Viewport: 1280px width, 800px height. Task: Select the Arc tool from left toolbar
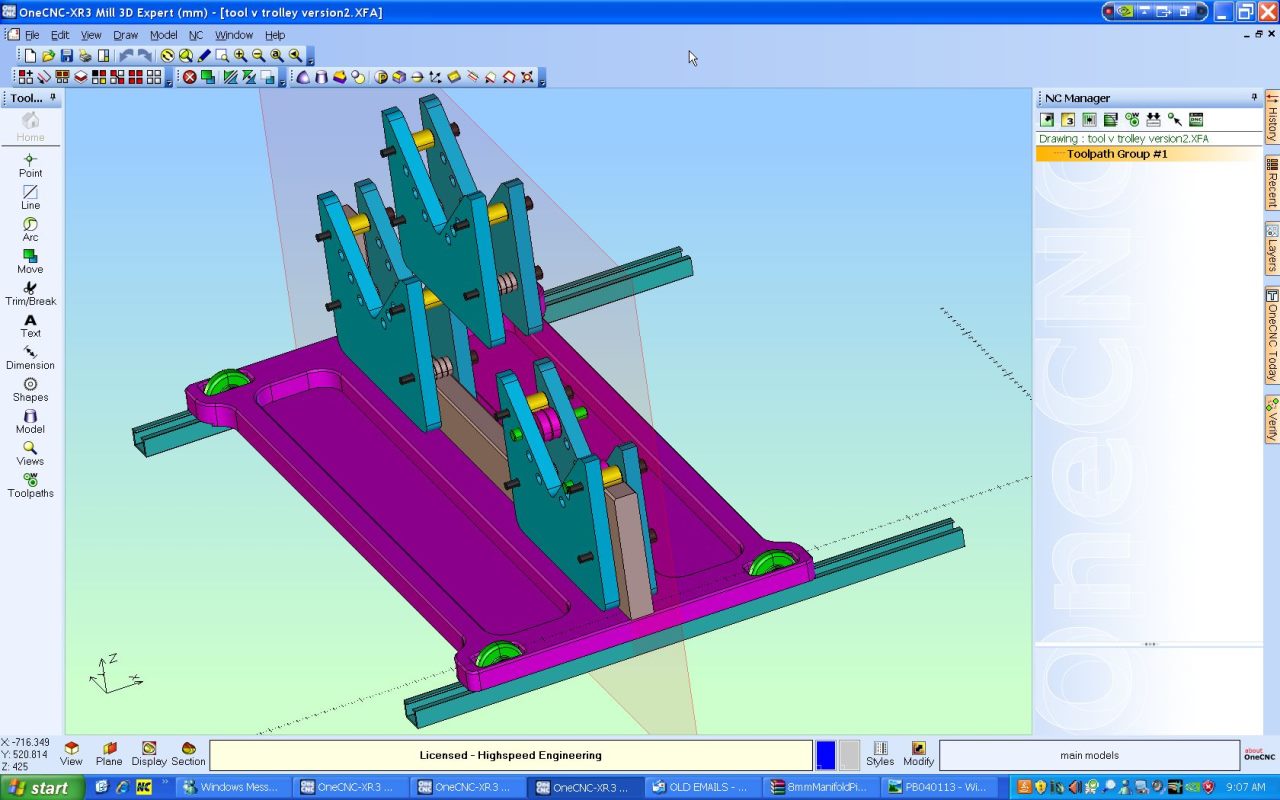tap(30, 228)
